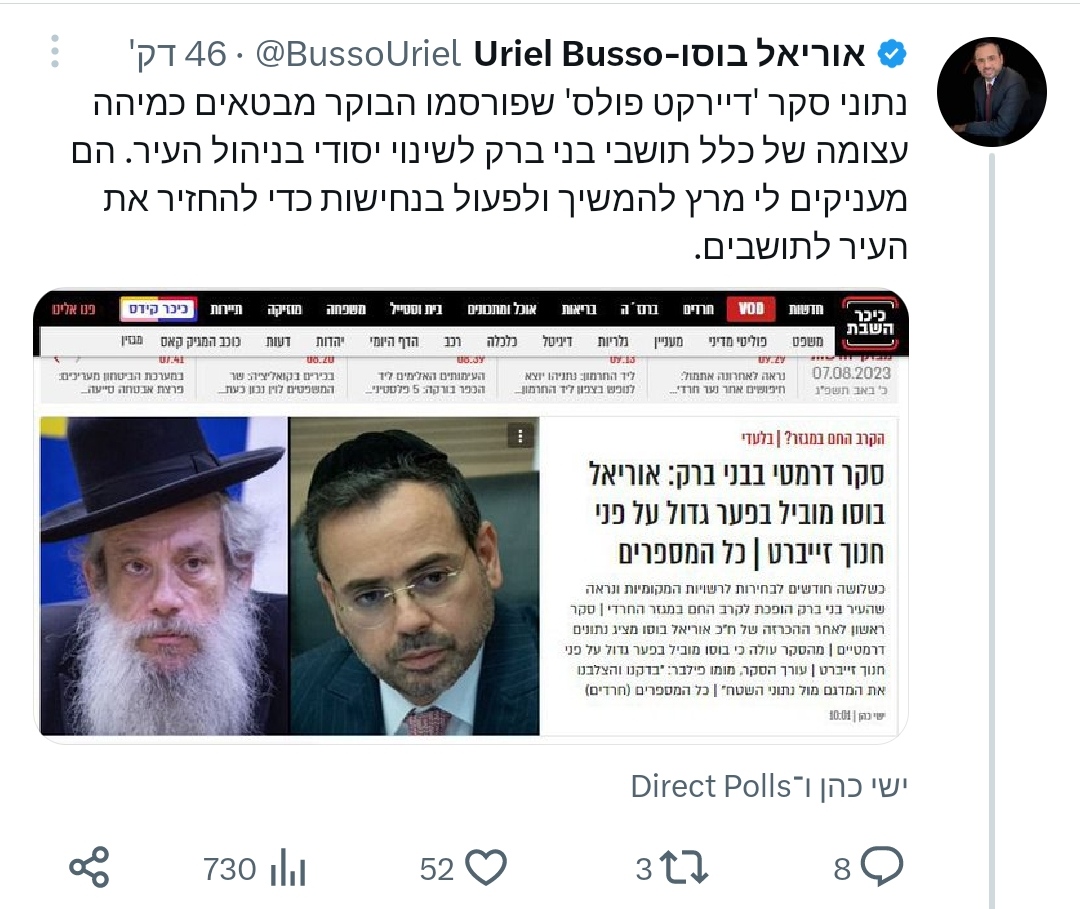The image size is (1080, 909).
Task: Open the three-dot more options menu
Action: point(55,52)
